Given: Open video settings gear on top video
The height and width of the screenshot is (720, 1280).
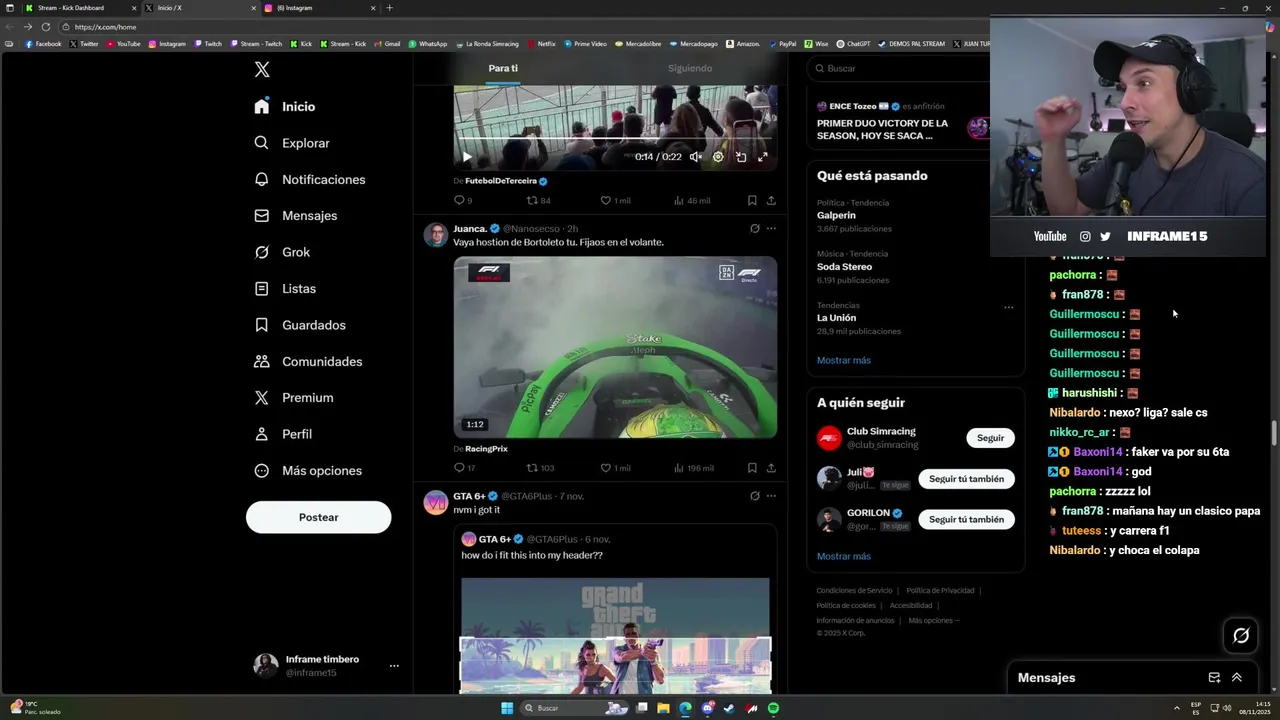Looking at the screenshot, I should (x=718, y=157).
